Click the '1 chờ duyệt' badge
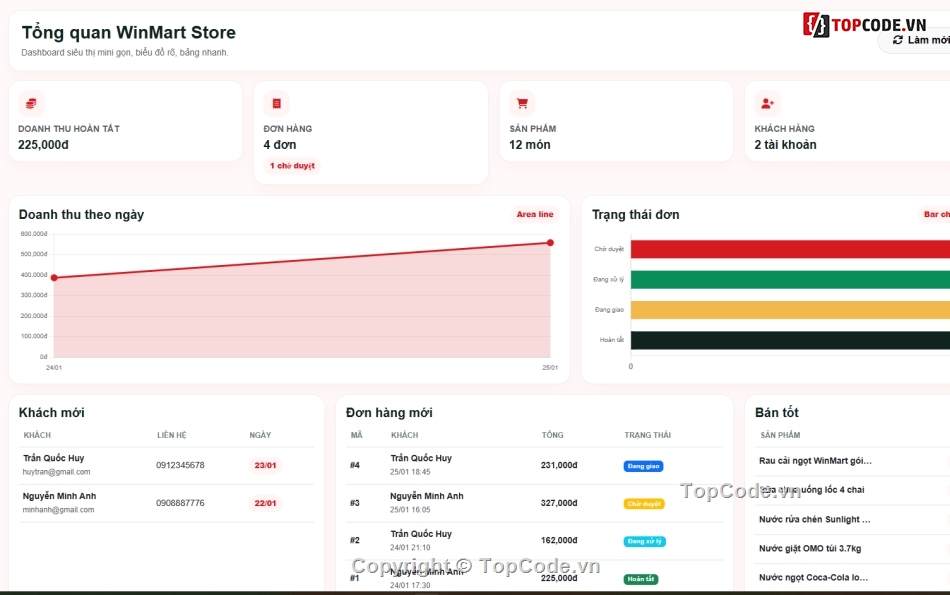This screenshot has height=595, width=950. pyautogui.click(x=292, y=165)
